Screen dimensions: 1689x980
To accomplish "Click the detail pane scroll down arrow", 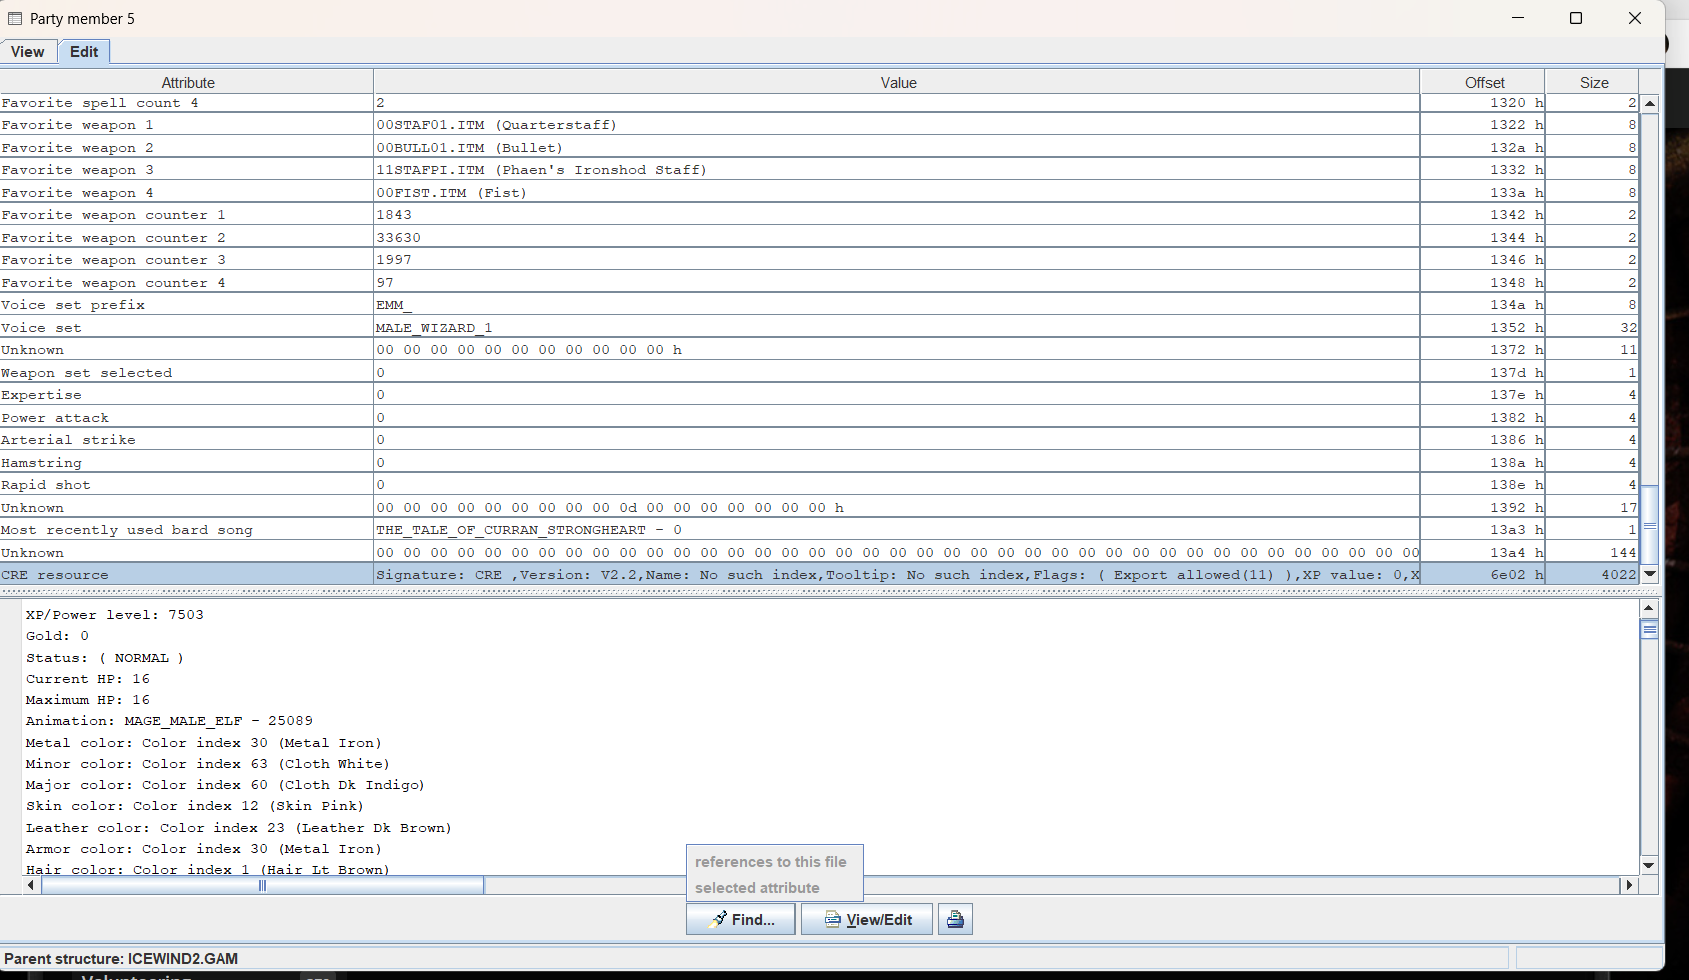I will [1649, 865].
